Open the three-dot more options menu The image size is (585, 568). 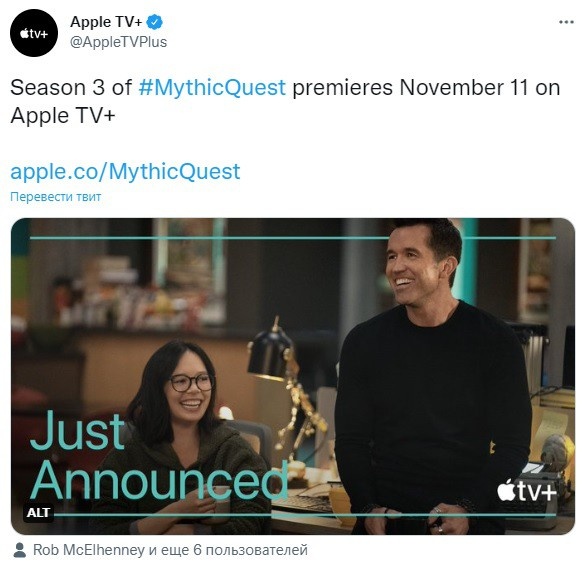pos(566,22)
